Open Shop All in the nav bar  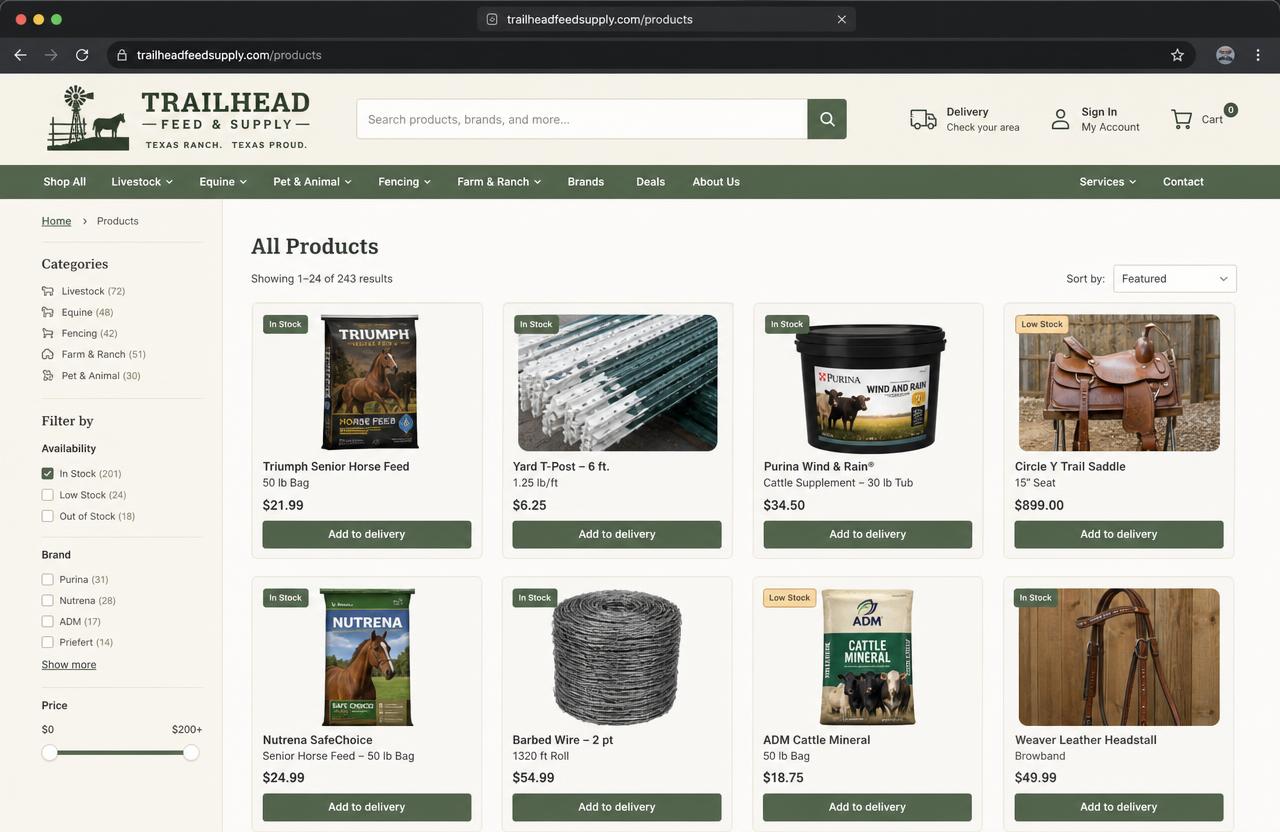pos(64,182)
